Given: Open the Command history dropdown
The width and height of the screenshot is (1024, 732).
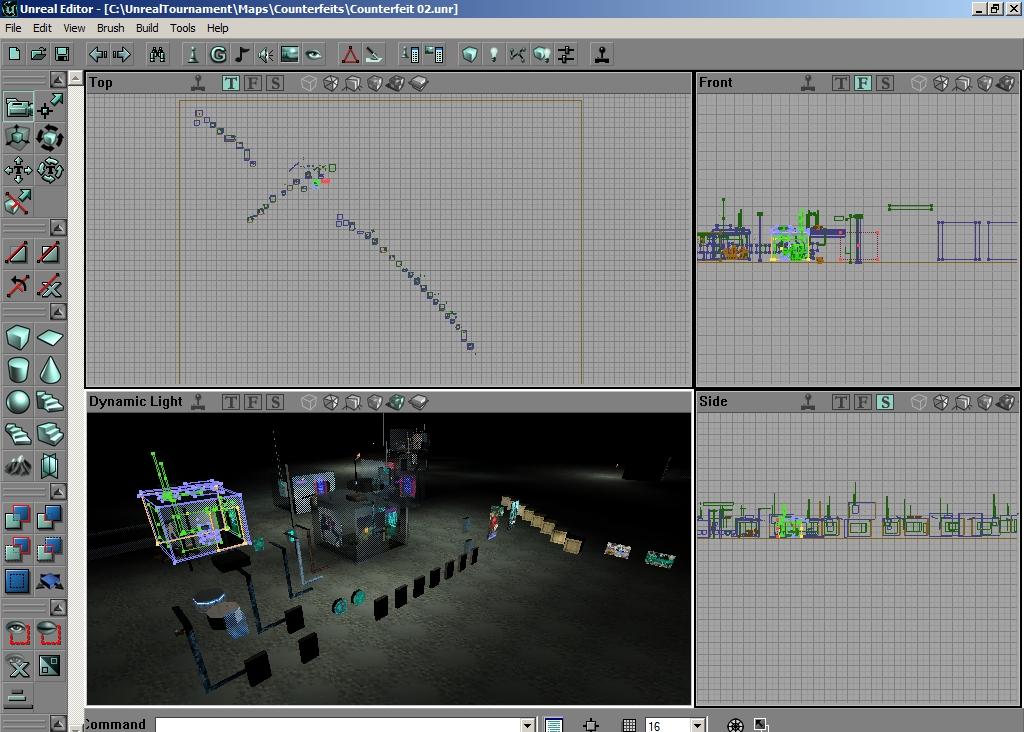Looking at the screenshot, I should tap(527, 725).
